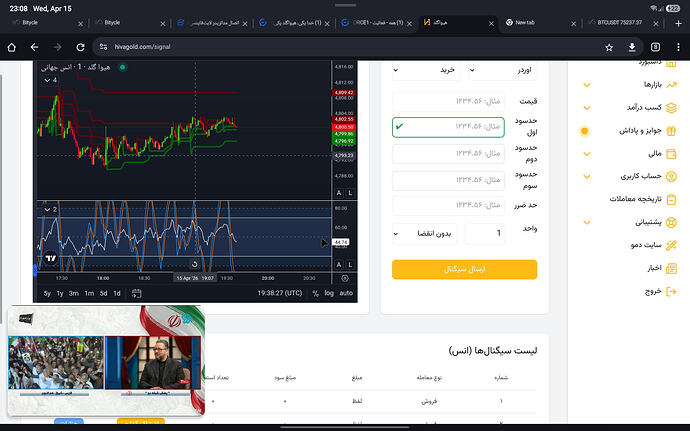Set chart range to 3m
Viewport: 690px width, 431px height.
[73, 293]
